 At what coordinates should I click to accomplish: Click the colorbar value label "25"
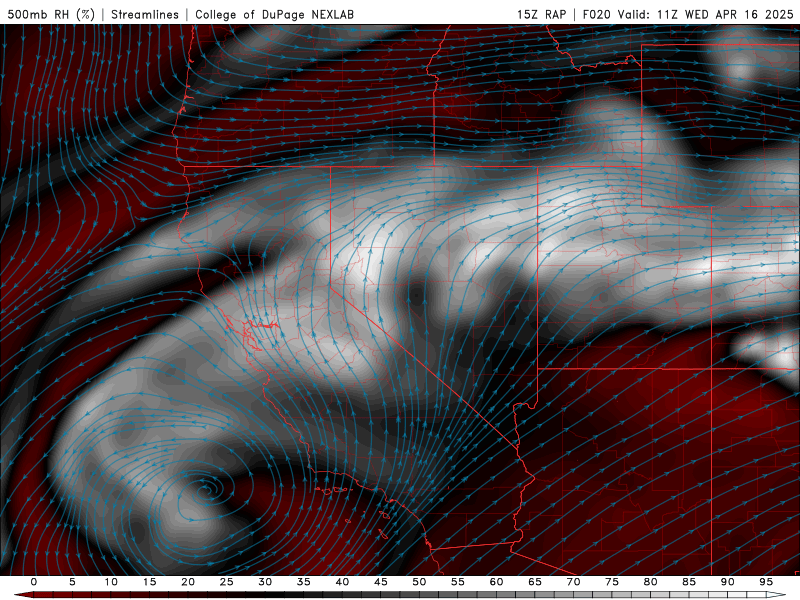pos(227,582)
